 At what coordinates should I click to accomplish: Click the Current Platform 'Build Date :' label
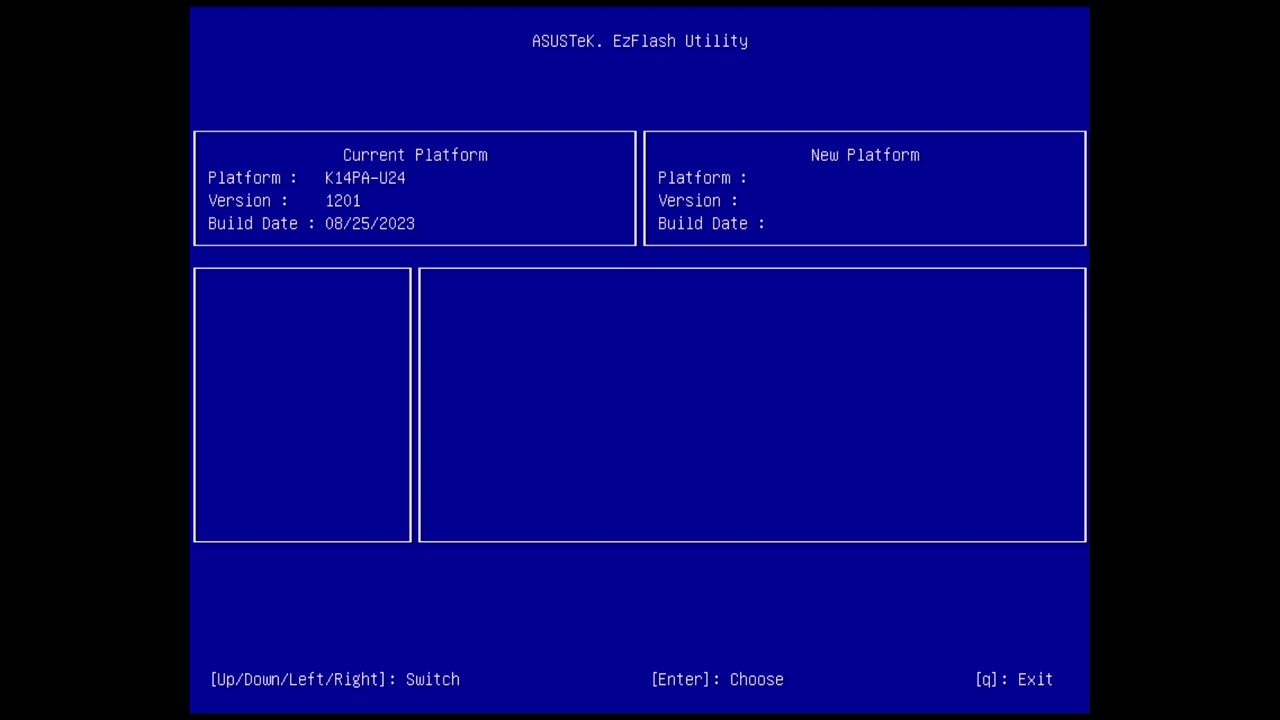[261, 224]
